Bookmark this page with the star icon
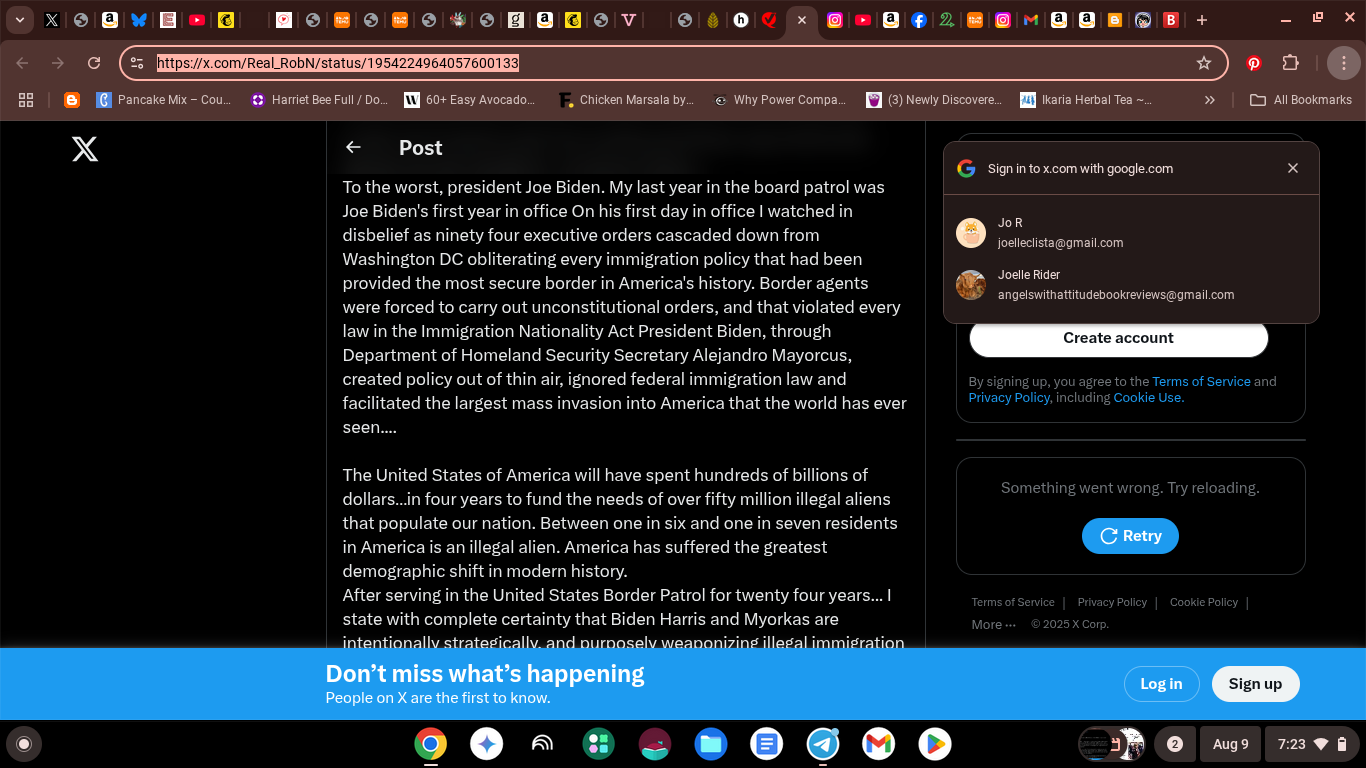1366x768 pixels. [x=1204, y=63]
